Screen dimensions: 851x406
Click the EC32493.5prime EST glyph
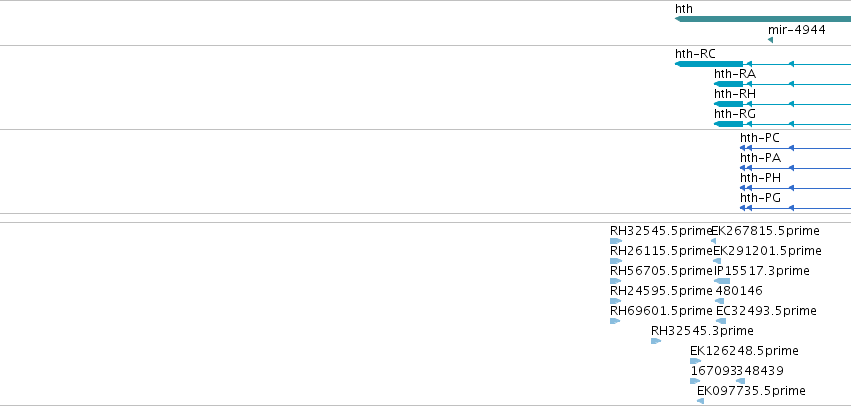pos(721,321)
